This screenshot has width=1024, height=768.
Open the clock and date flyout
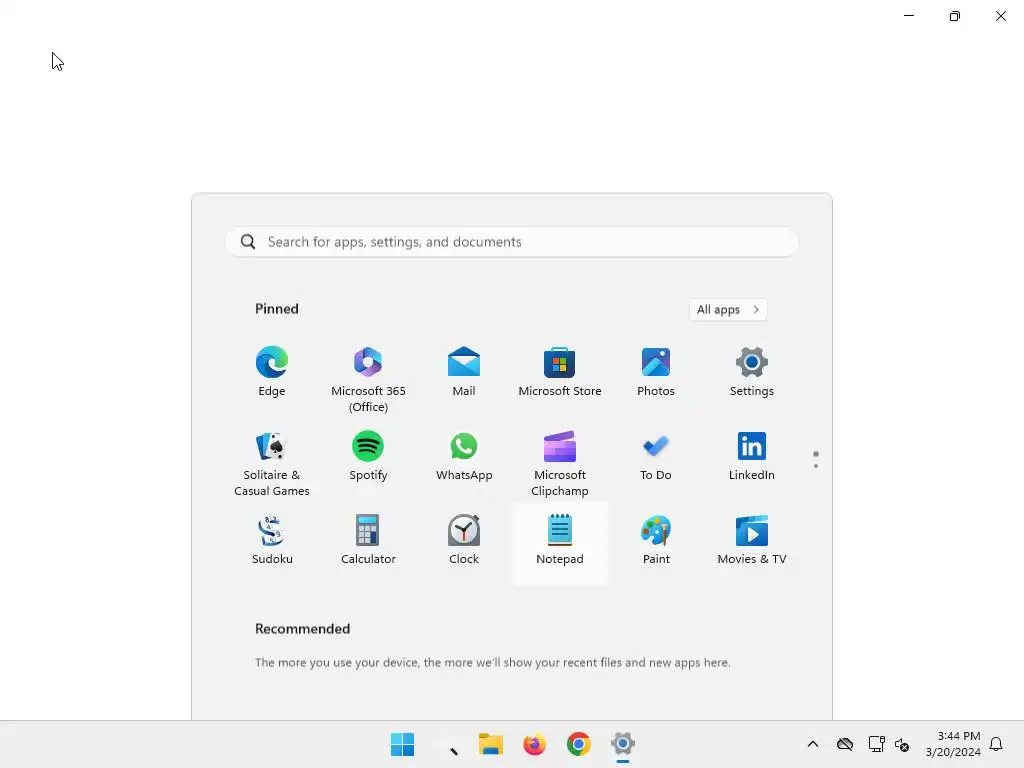[953, 744]
